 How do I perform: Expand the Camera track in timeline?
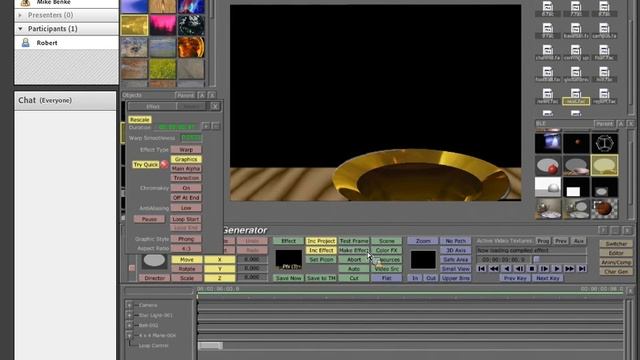[x=129, y=305]
